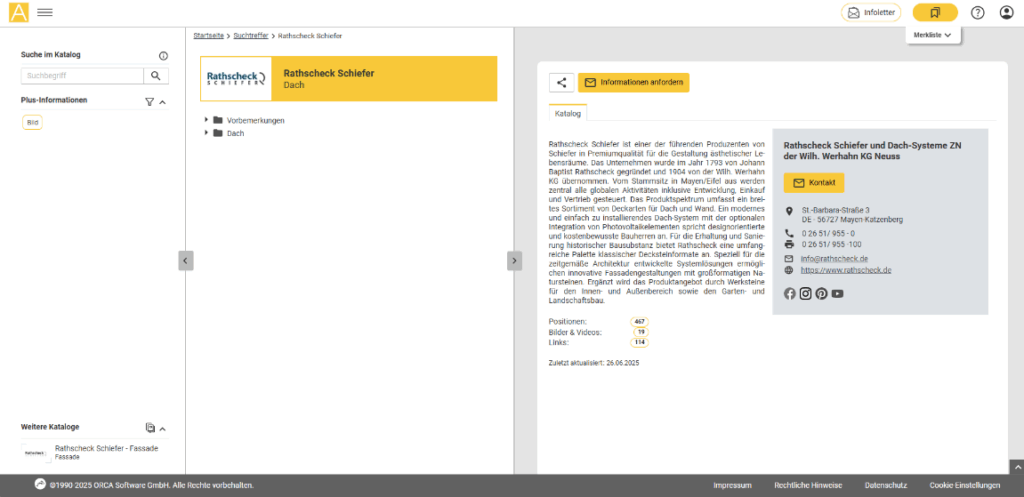Open Rathscheck YouTube icon
Viewport: 1024px width, 497px height.
tap(837, 293)
